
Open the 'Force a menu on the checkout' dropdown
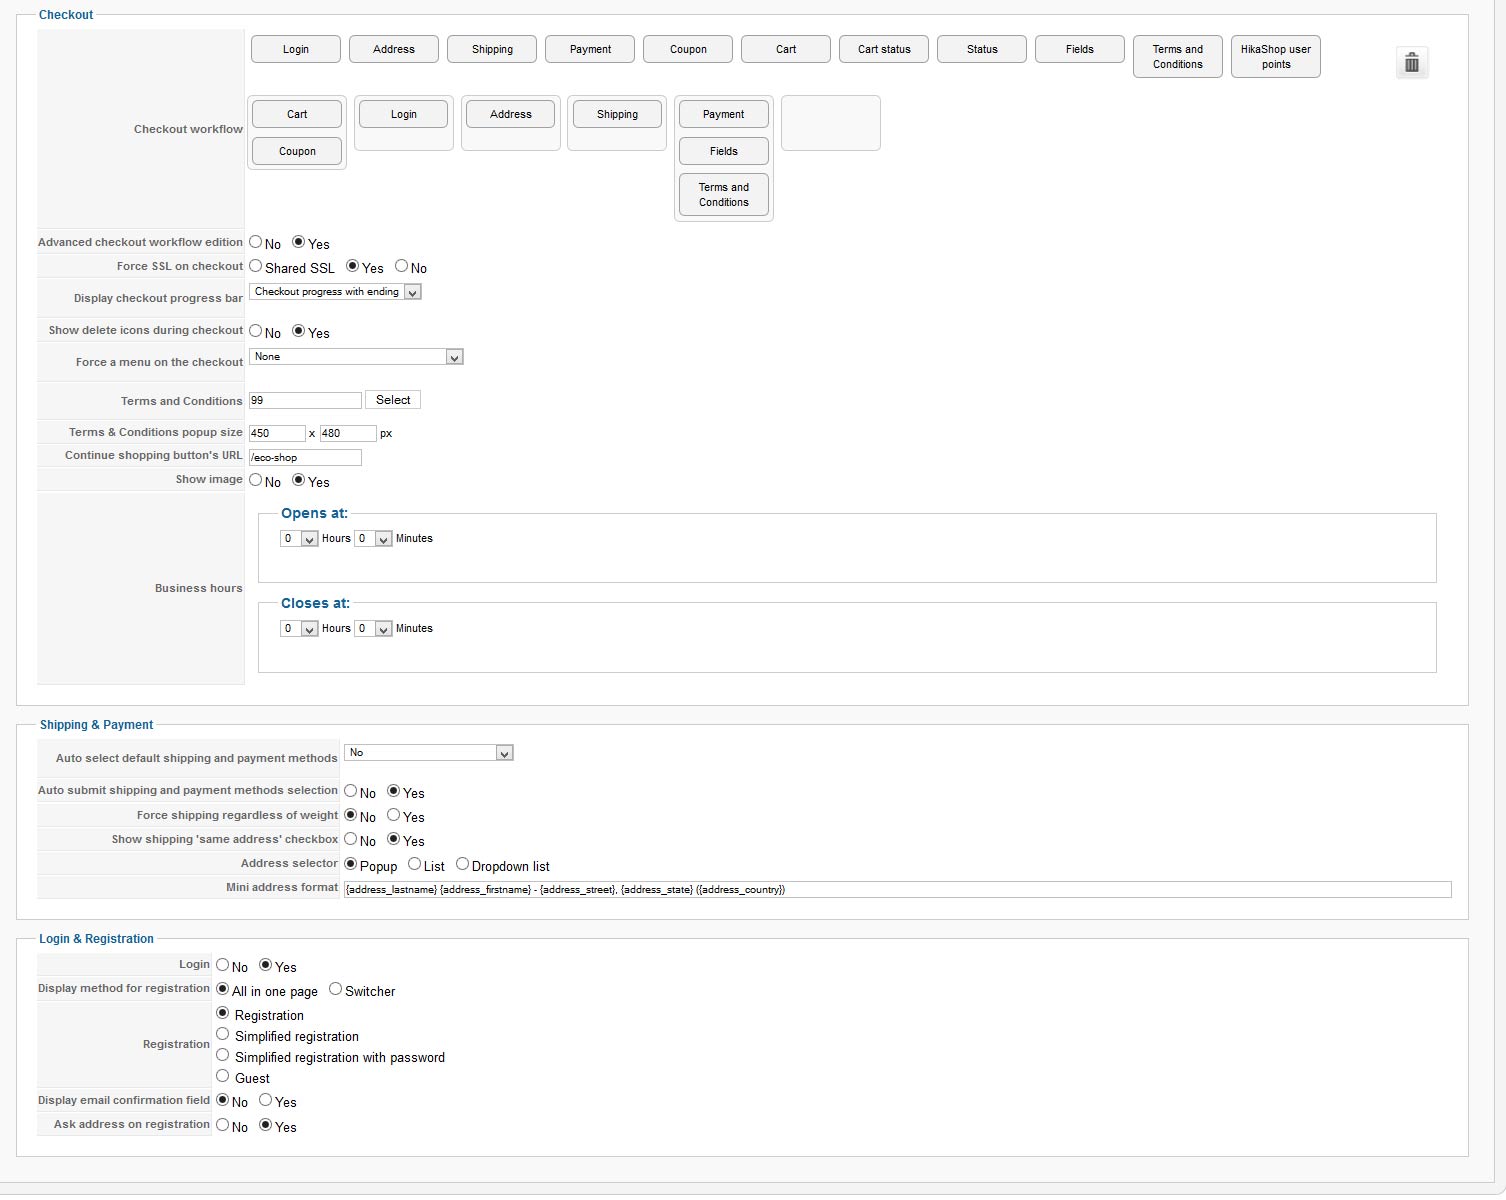click(356, 357)
